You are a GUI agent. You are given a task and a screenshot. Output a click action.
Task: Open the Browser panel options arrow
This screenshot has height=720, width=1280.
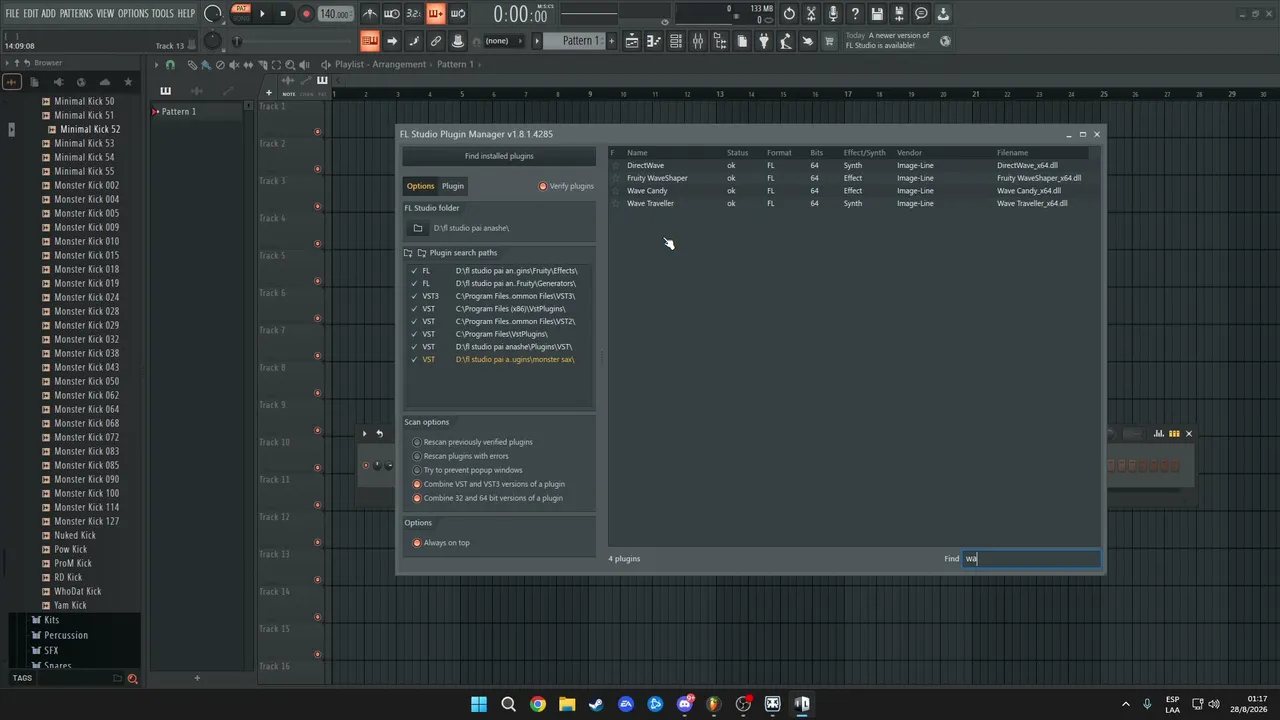point(7,63)
